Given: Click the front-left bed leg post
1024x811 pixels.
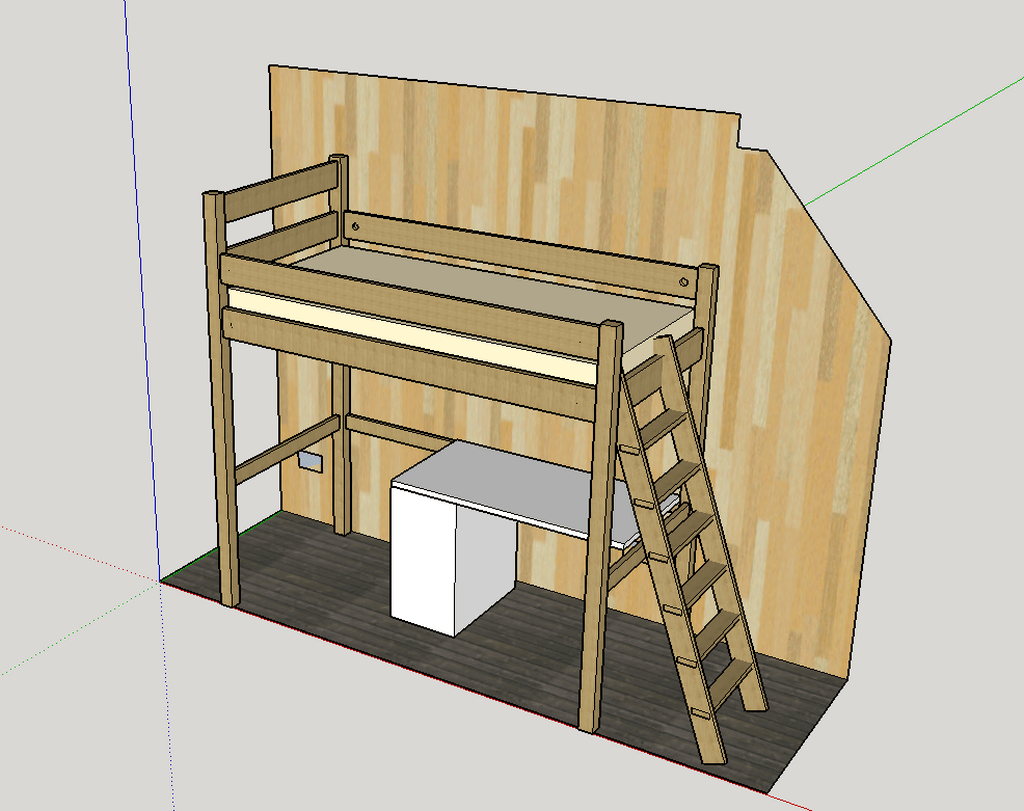Looking at the screenshot, I should click(x=221, y=398).
